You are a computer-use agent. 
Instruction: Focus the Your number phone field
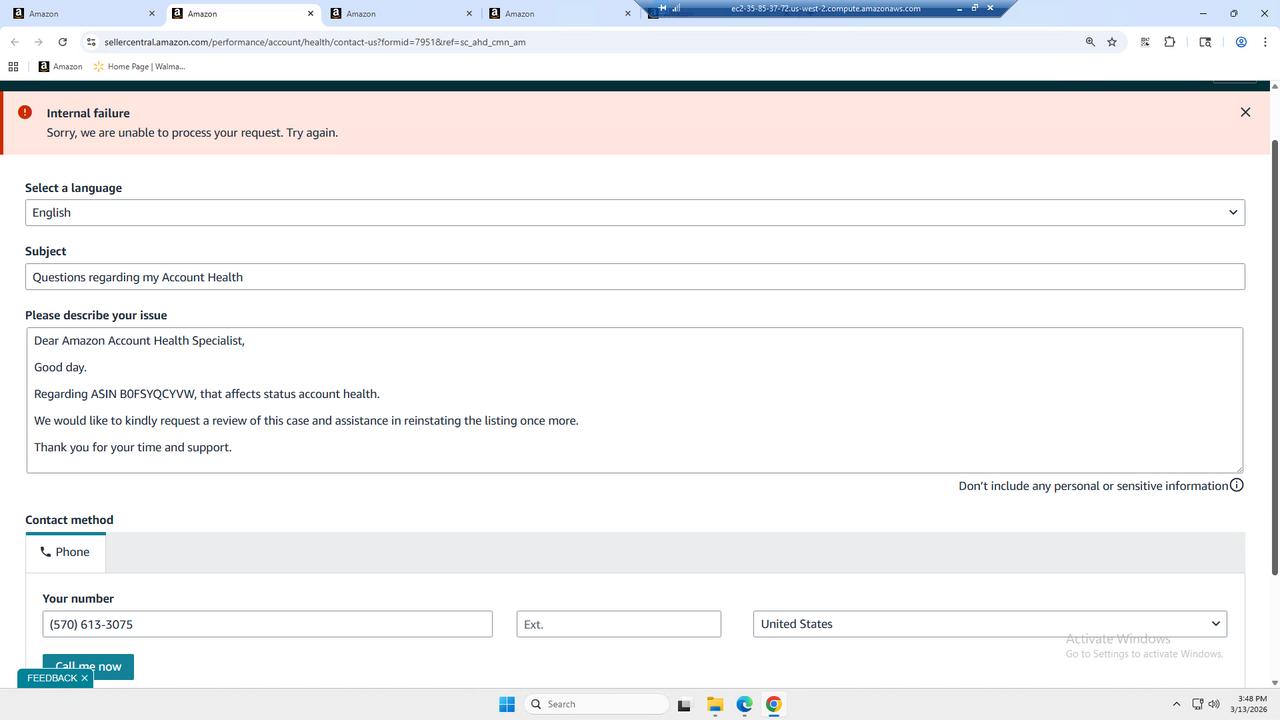click(x=268, y=624)
